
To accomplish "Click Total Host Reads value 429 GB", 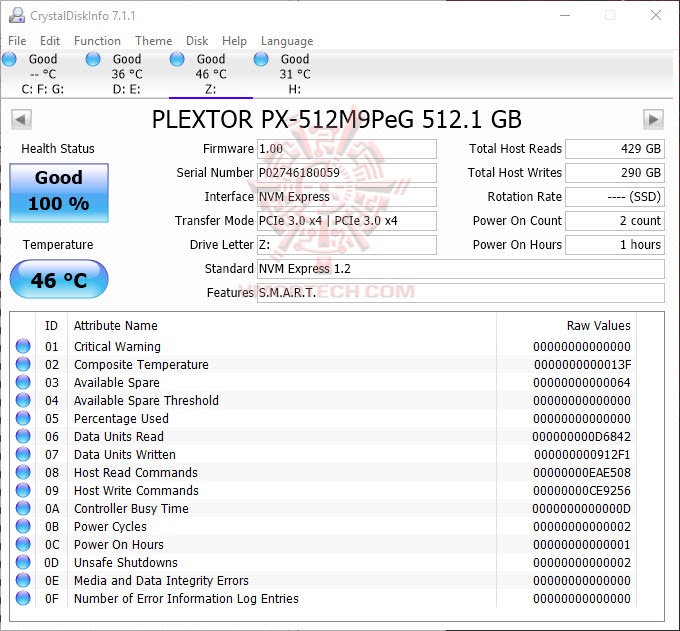I will 615,149.
